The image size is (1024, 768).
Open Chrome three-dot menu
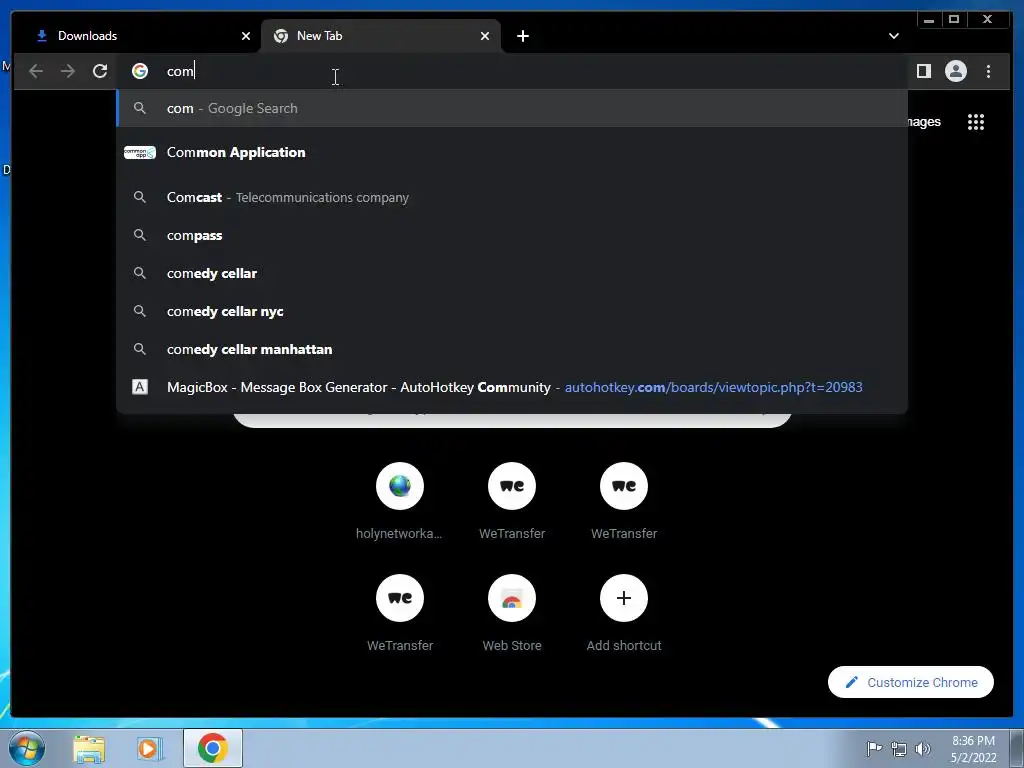[988, 71]
